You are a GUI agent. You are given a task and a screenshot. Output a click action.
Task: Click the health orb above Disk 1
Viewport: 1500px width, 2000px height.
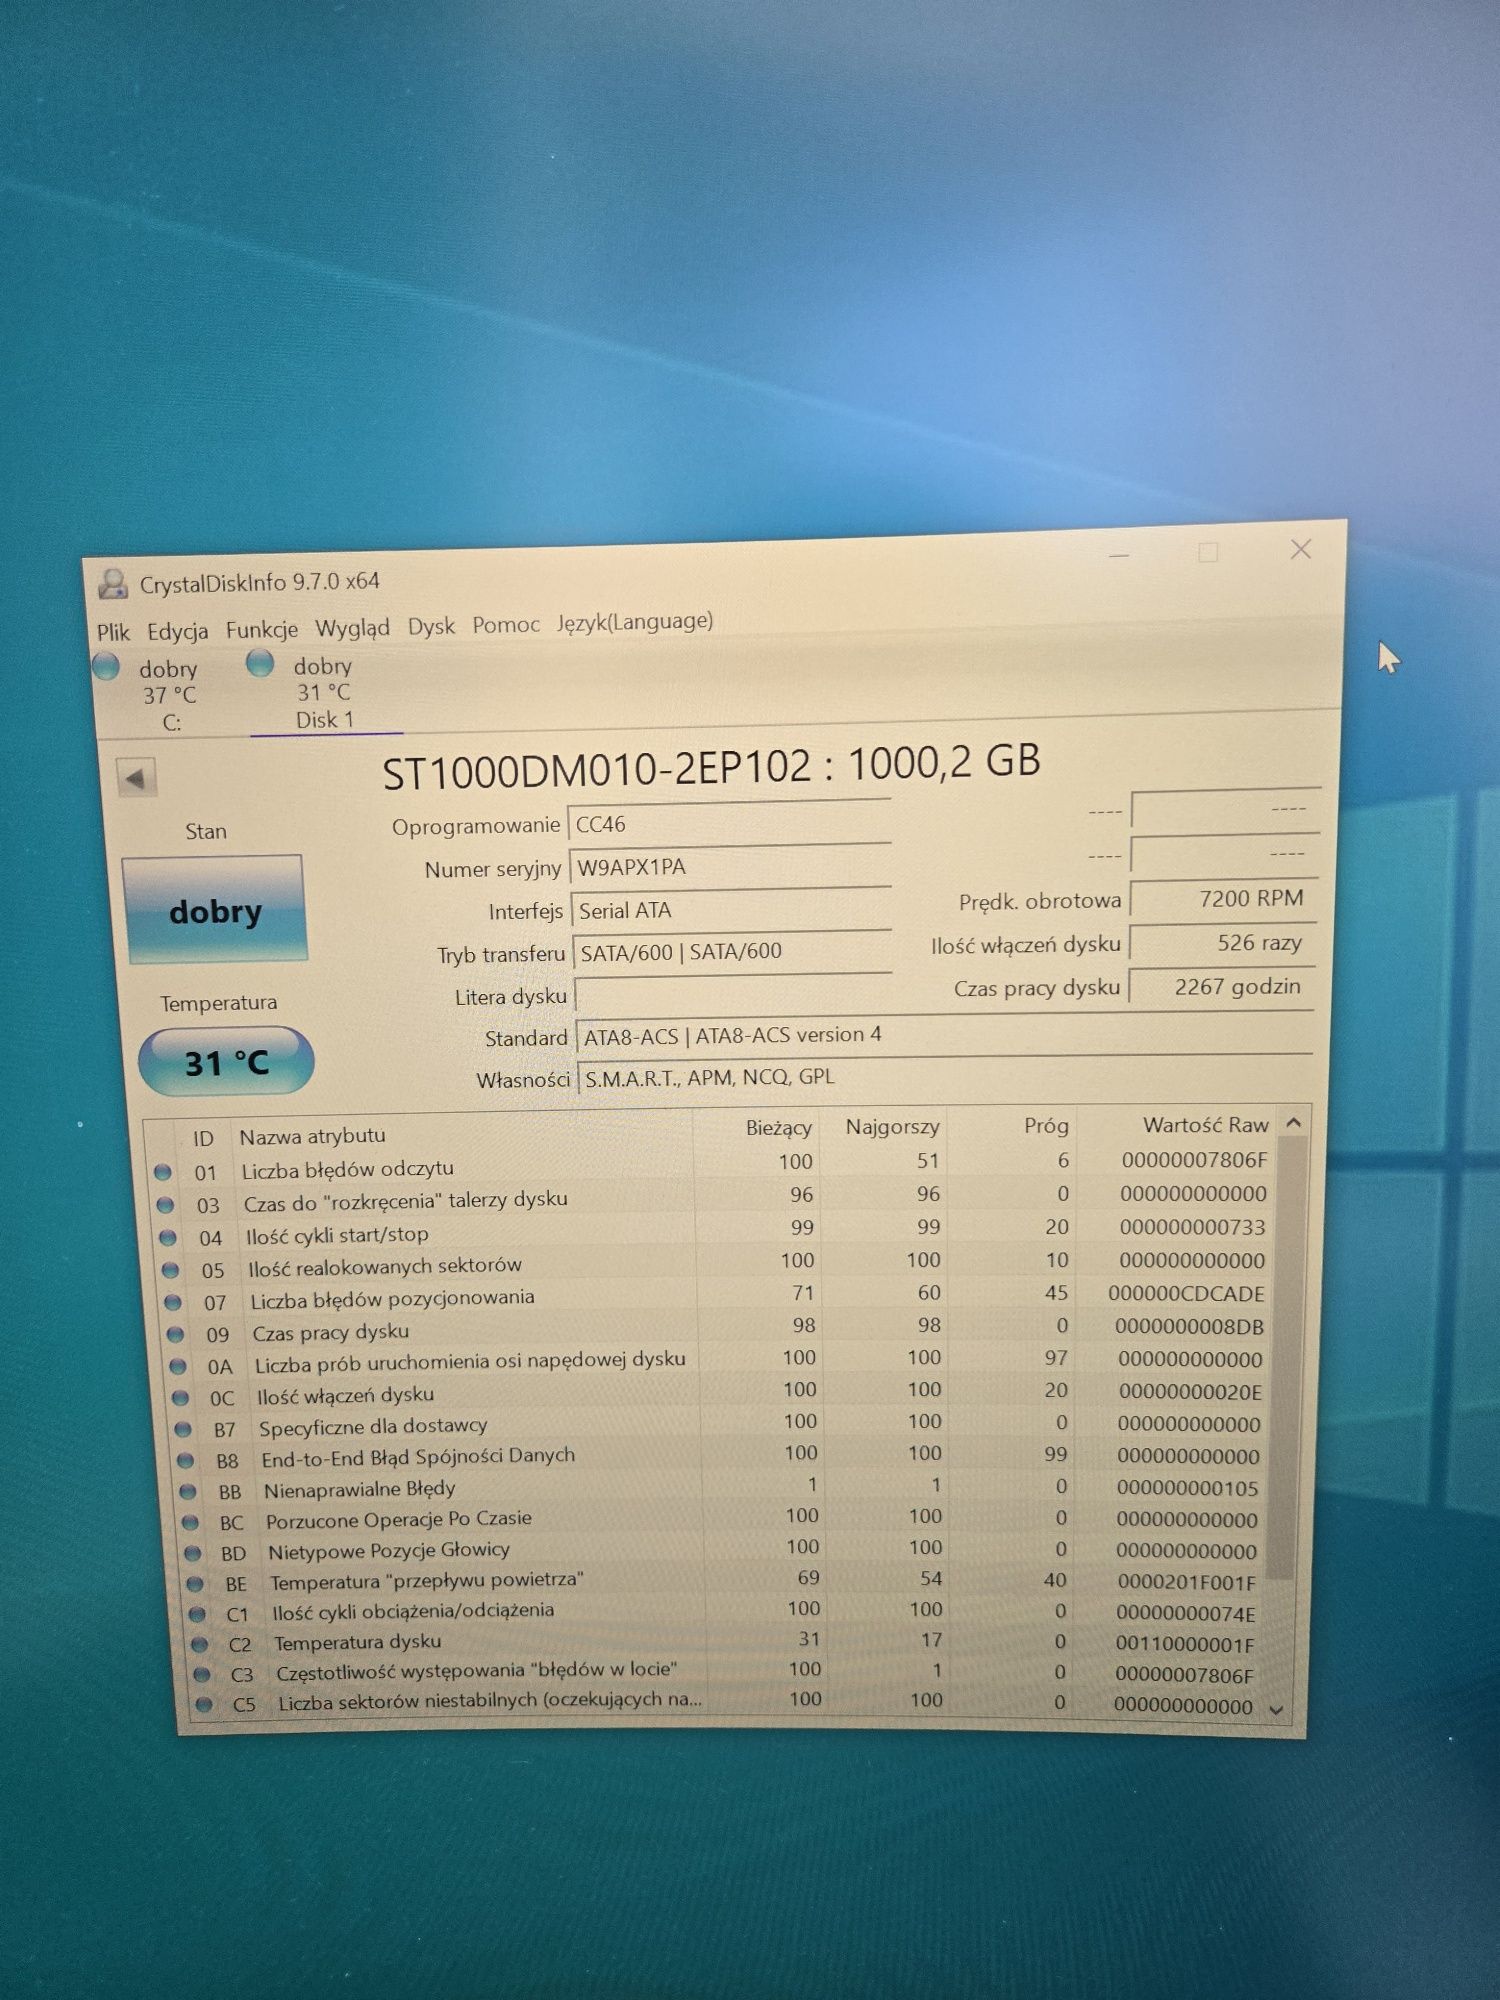coord(260,663)
